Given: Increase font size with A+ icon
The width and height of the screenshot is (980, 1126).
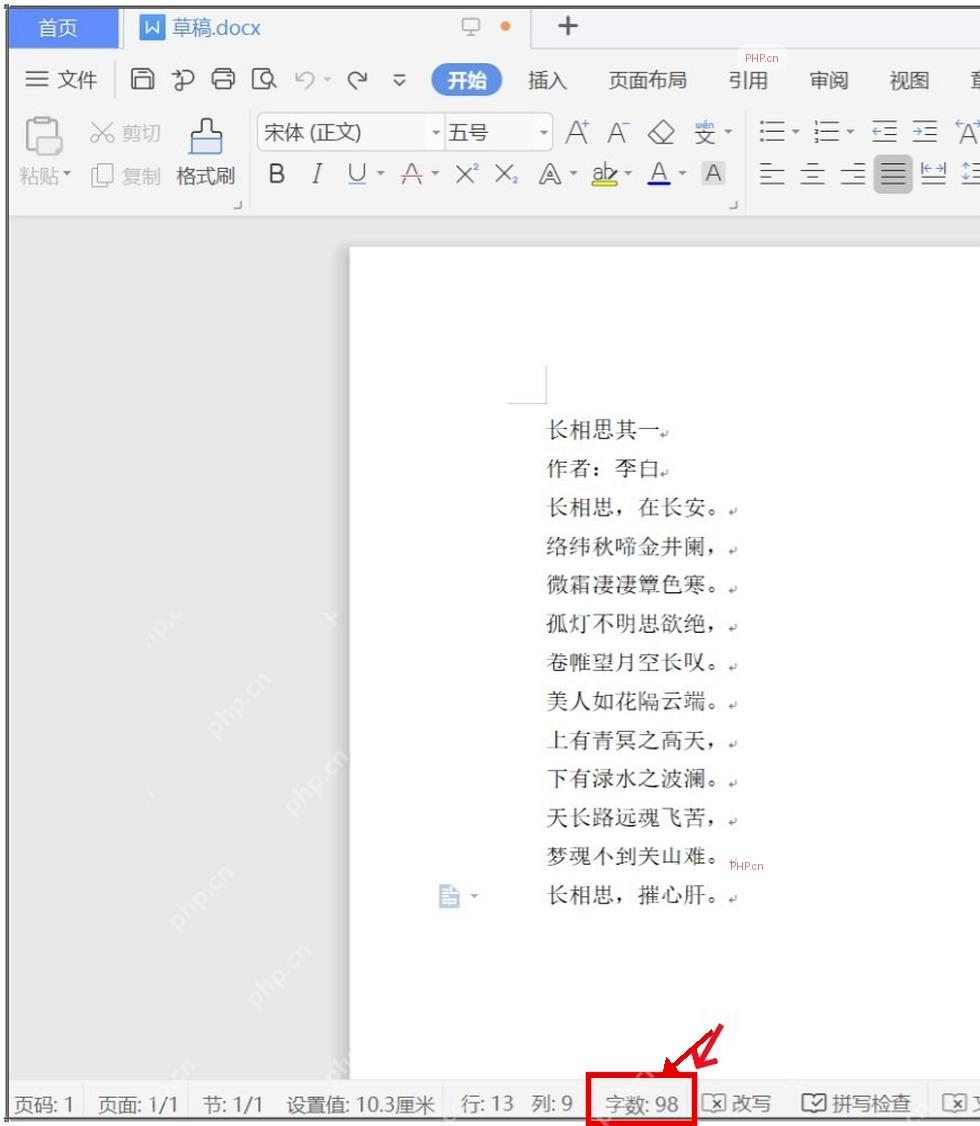Looking at the screenshot, I should 577,132.
